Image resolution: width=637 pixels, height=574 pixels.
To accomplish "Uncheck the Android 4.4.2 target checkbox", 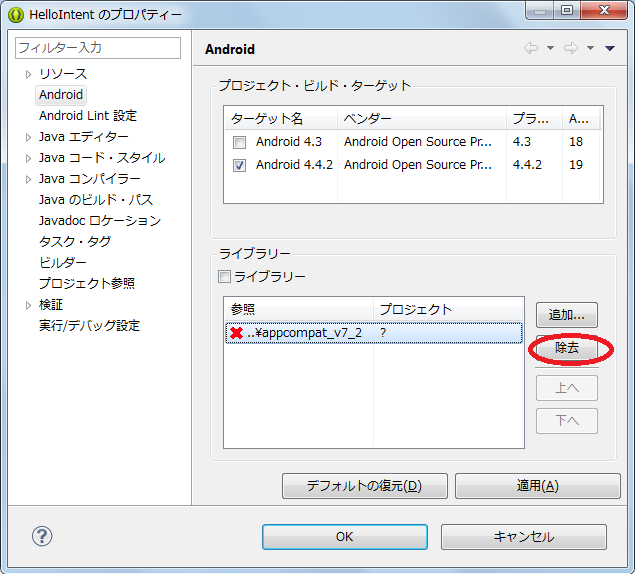I will [x=239, y=165].
